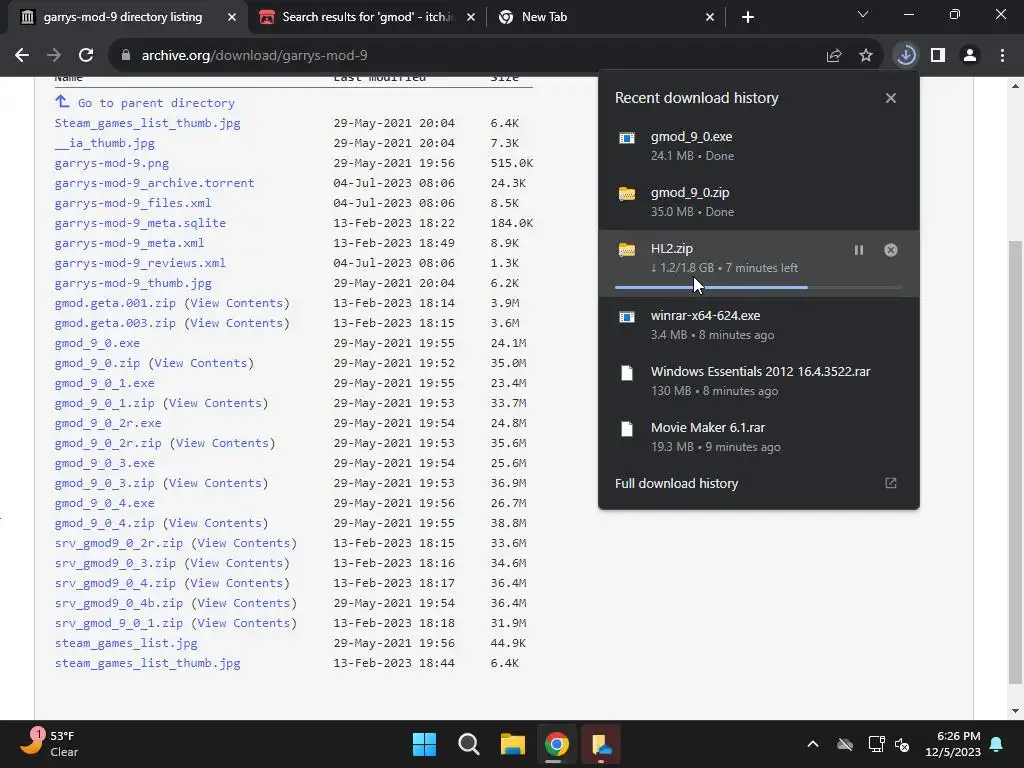Image resolution: width=1024 pixels, height=768 pixels.
Task: Click the Chrome taskbar icon
Action: [556, 744]
